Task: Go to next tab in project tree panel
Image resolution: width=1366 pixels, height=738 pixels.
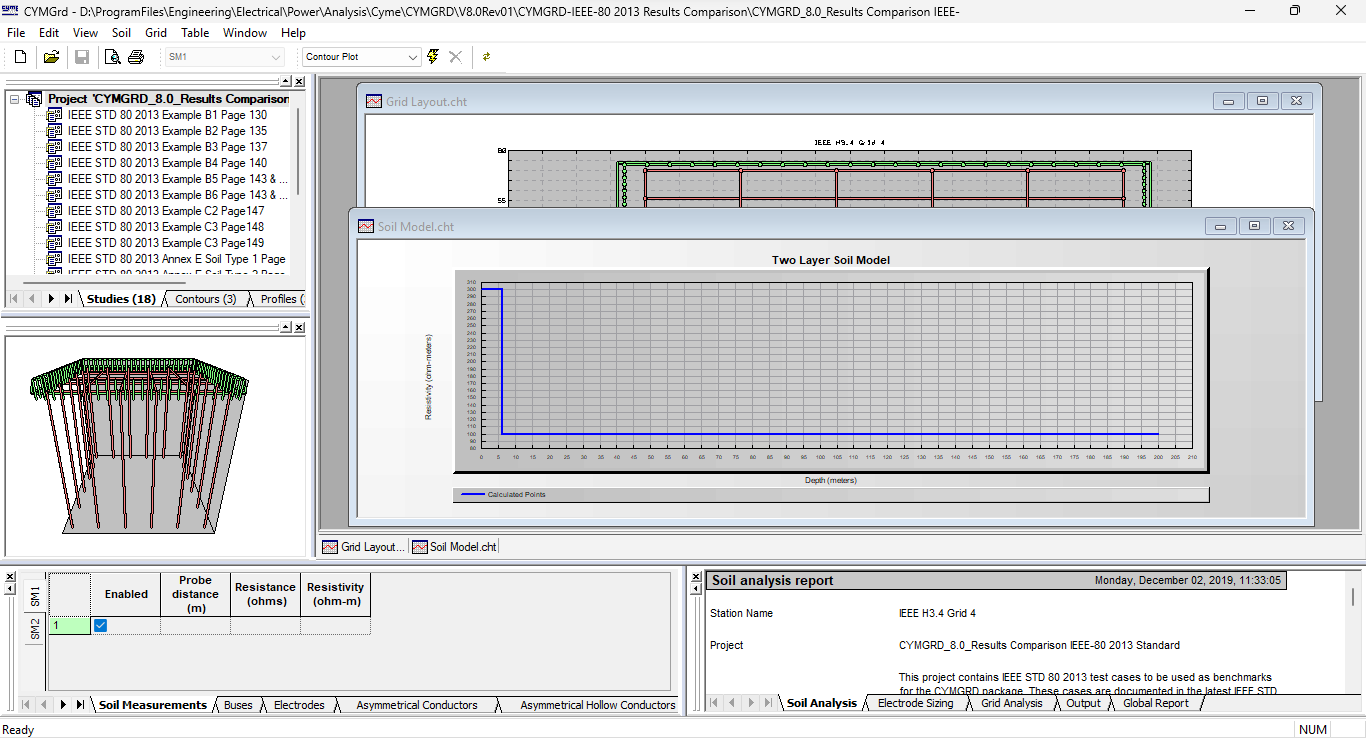Action: pyautogui.click(x=51, y=299)
